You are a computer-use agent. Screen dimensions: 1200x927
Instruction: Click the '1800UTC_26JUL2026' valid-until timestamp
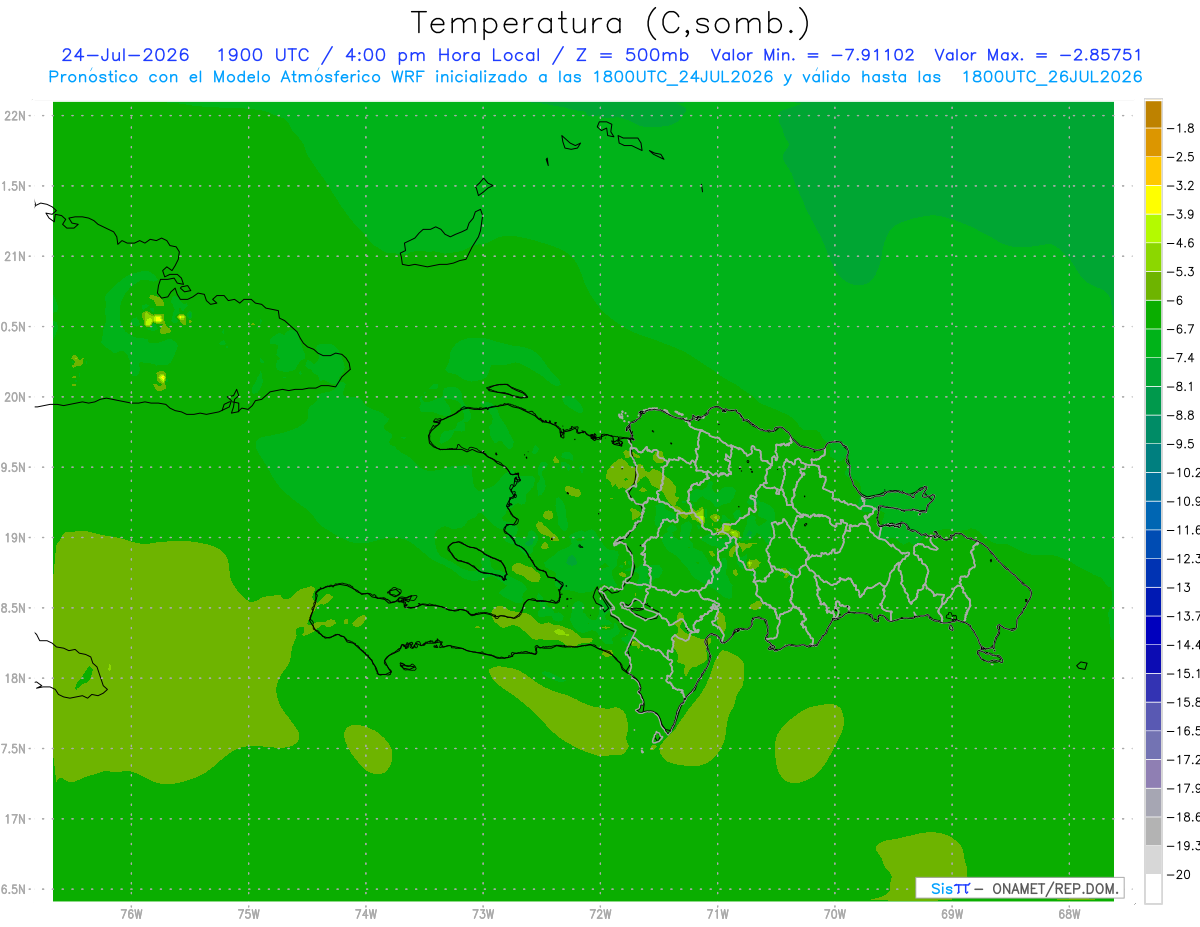pos(1052,77)
